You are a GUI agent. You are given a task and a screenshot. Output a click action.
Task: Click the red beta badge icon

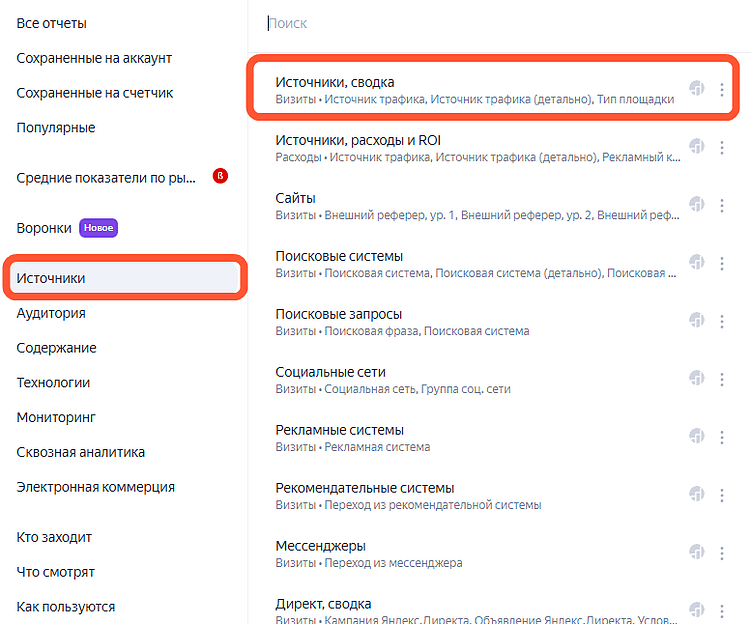[221, 177]
